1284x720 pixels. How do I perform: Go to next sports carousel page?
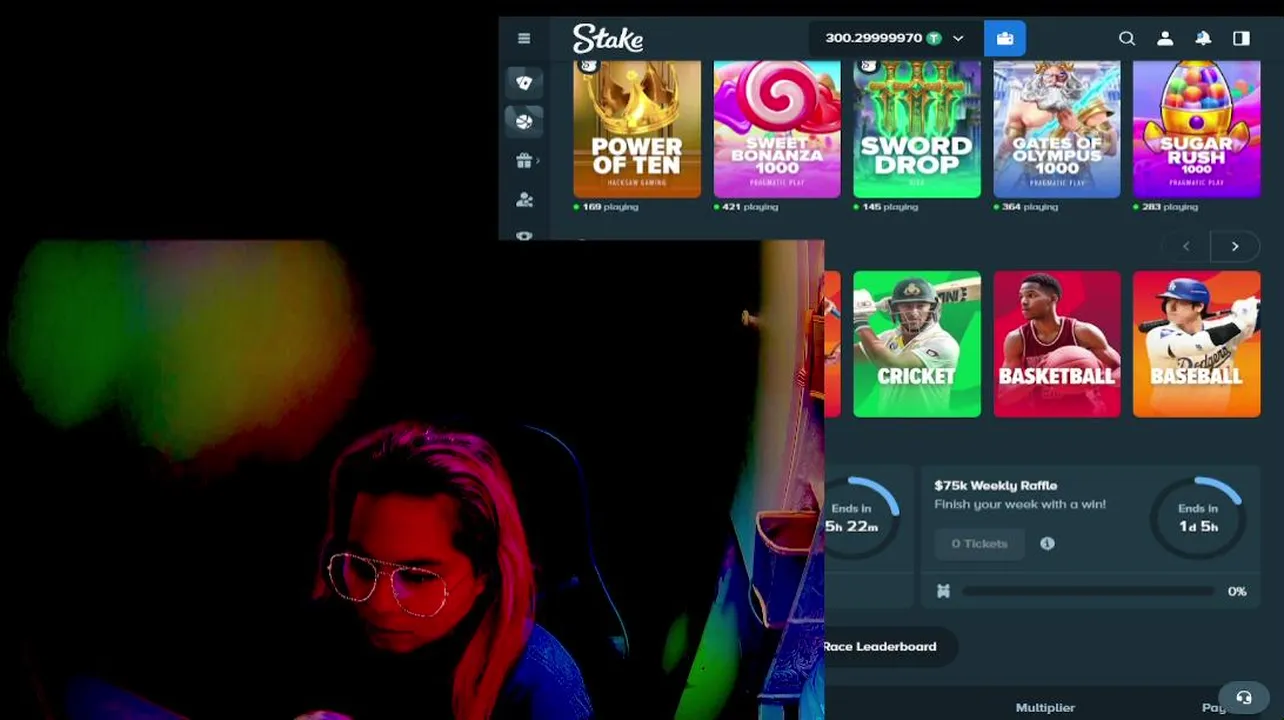[1235, 246]
